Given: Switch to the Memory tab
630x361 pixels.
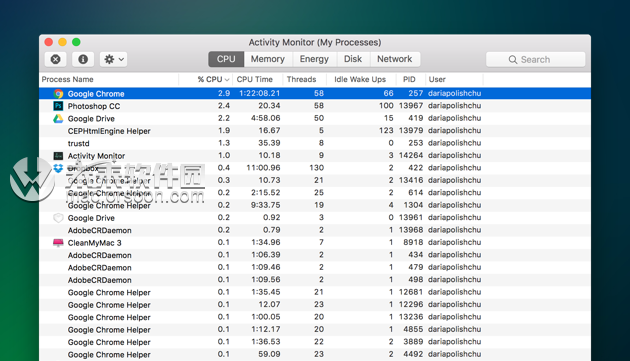Looking at the screenshot, I should click(268, 59).
